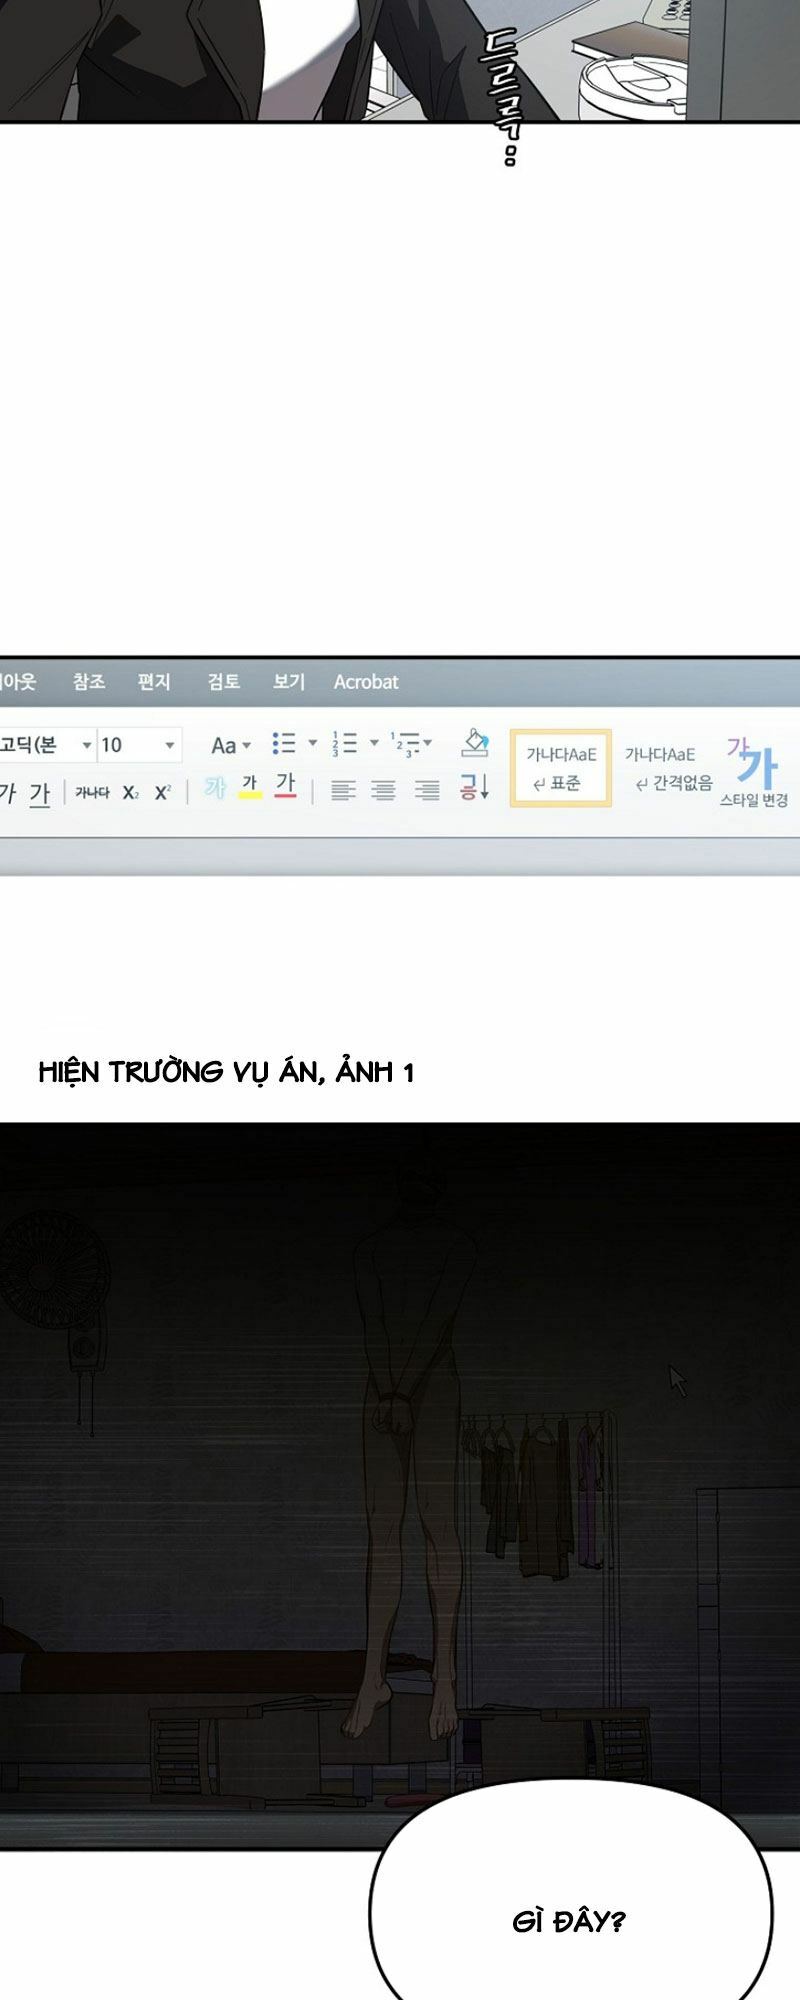The width and height of the screenshot is (800, 2000).
Task: Toggle subscript formatting
Action: pyautogui.click(x=131, y=793)
